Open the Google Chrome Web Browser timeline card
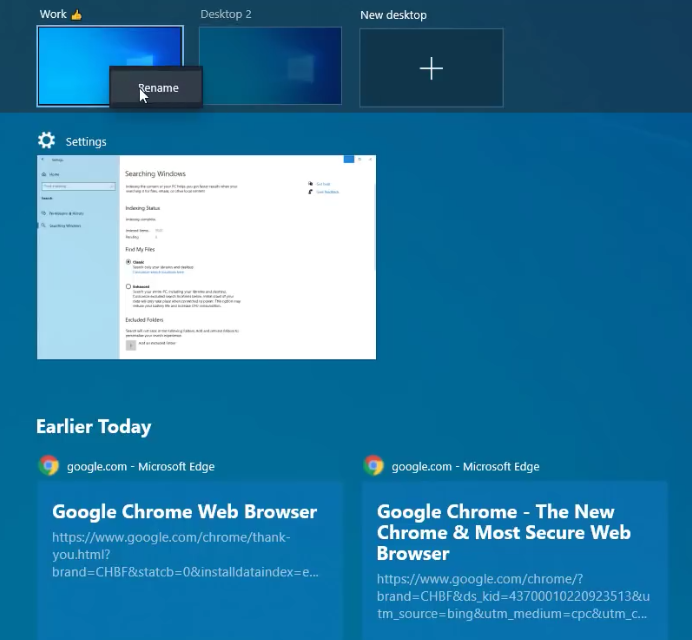Viewport: 692px width, 640px height. (x=190, y=561)
